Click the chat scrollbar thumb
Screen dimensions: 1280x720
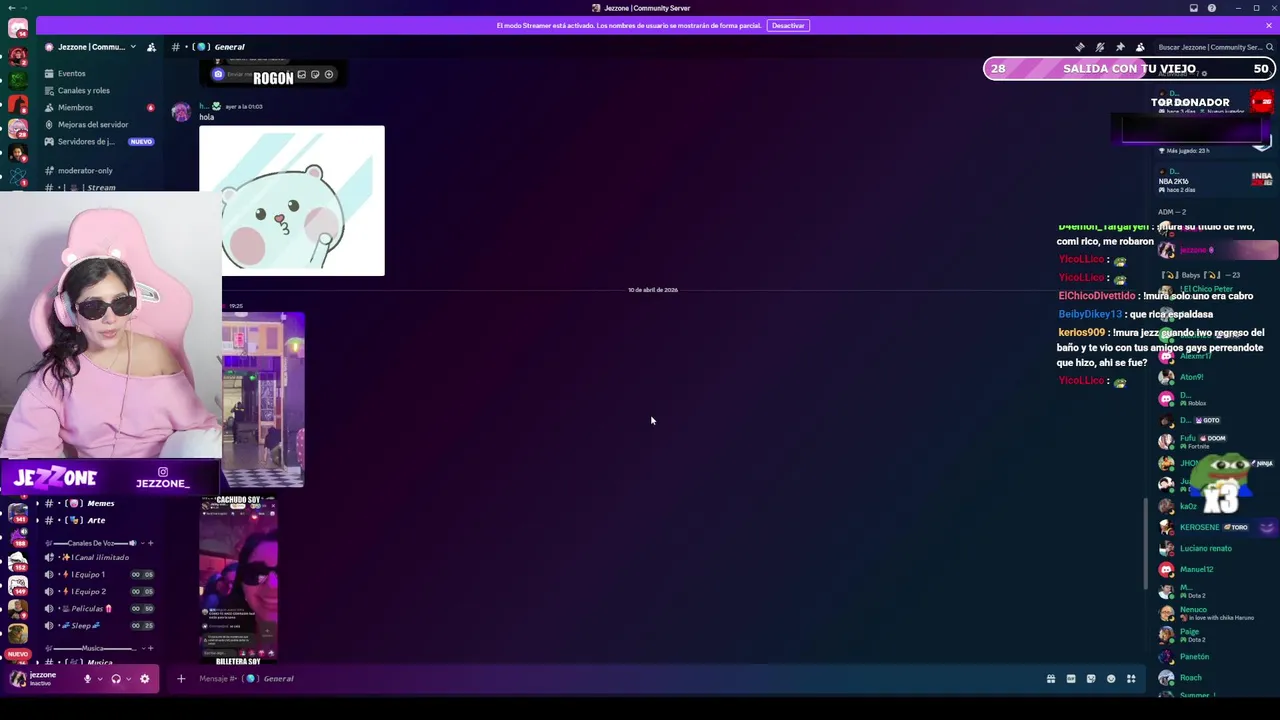click(1146, 543)
